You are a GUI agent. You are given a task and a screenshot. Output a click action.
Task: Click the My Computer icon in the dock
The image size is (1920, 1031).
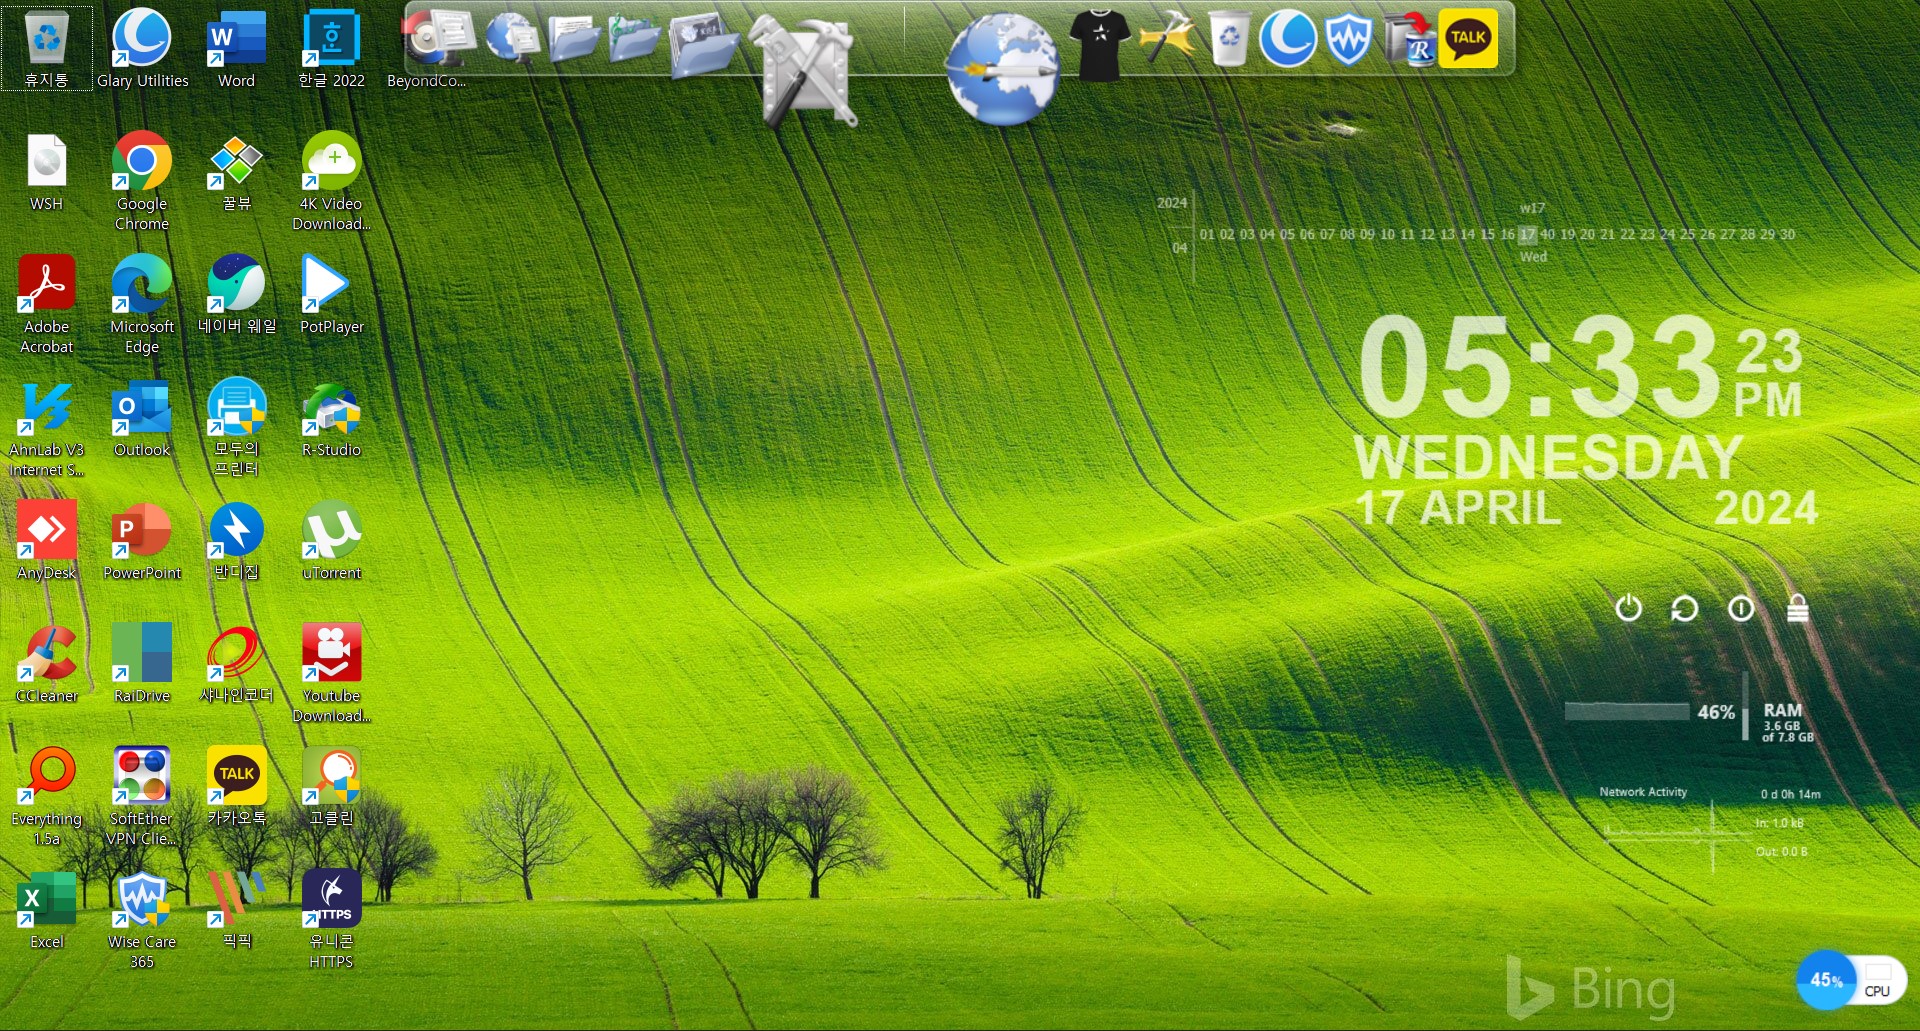tap(440, 38)
